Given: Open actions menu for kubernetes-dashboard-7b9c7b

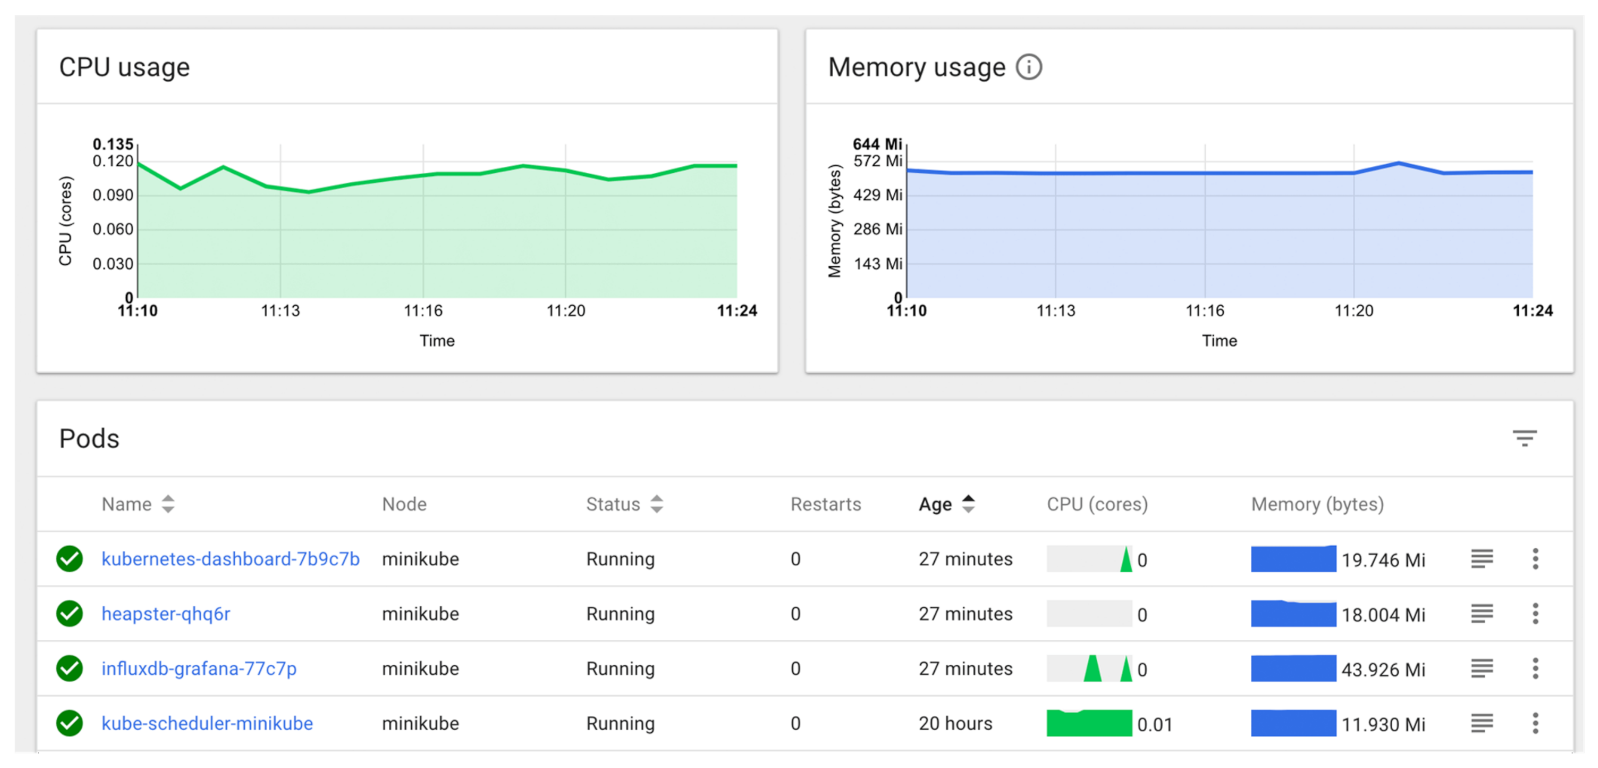Looking at the screenshot, I should click(x=1535, y=559).
